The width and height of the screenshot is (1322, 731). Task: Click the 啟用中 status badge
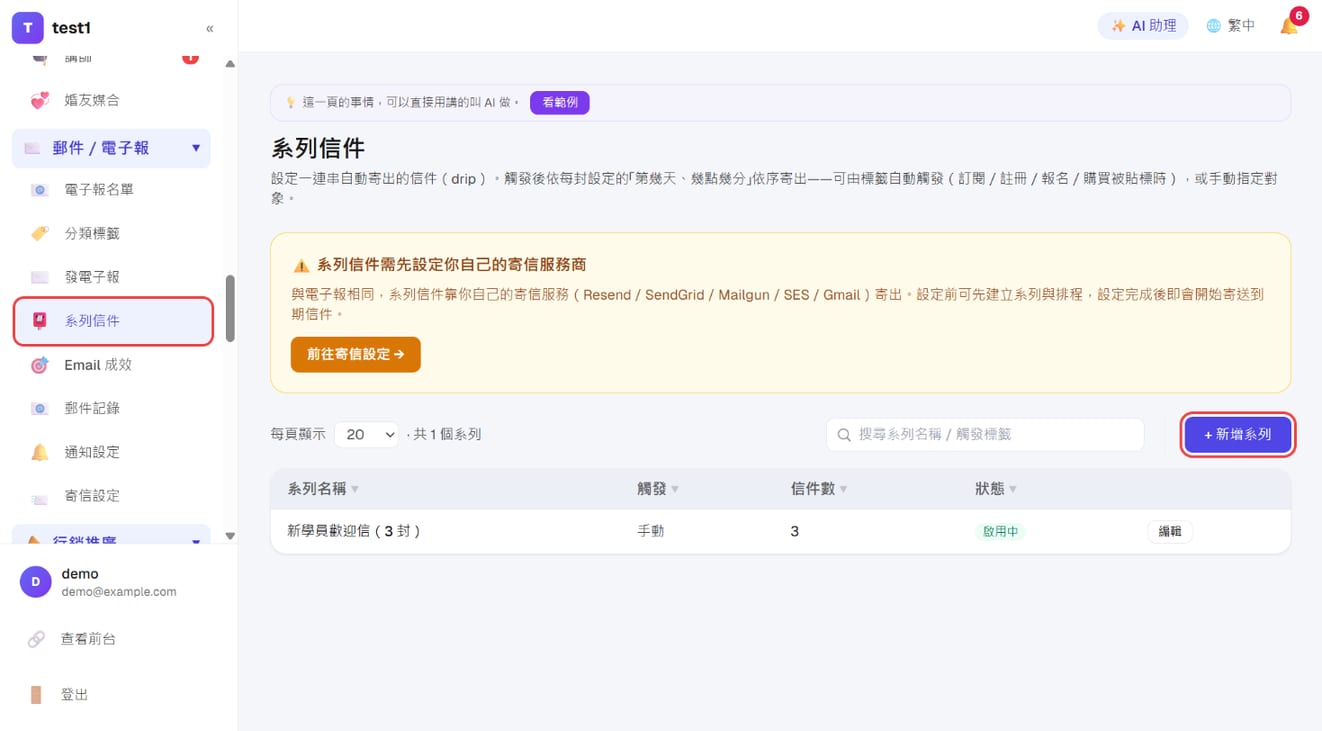(x=1000, y=532)
